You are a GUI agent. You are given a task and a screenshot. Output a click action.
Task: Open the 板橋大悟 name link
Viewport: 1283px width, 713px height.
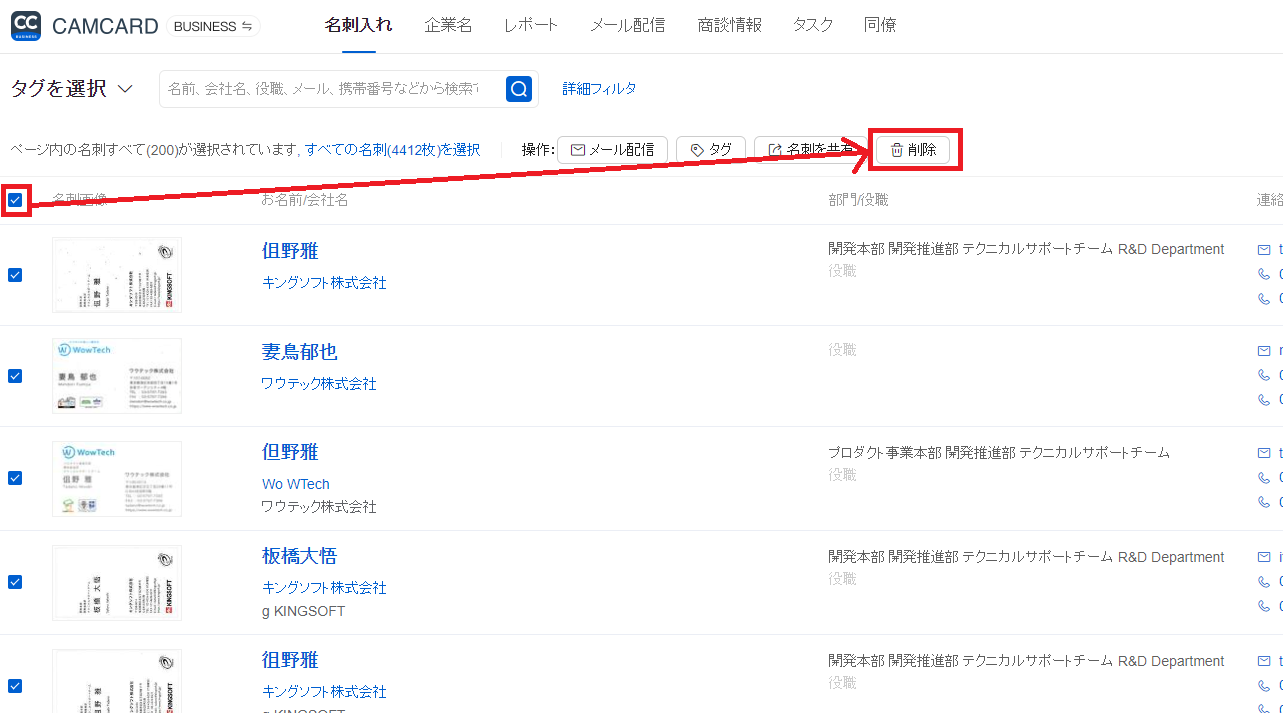pyautogui.click(x=299, y=556)
